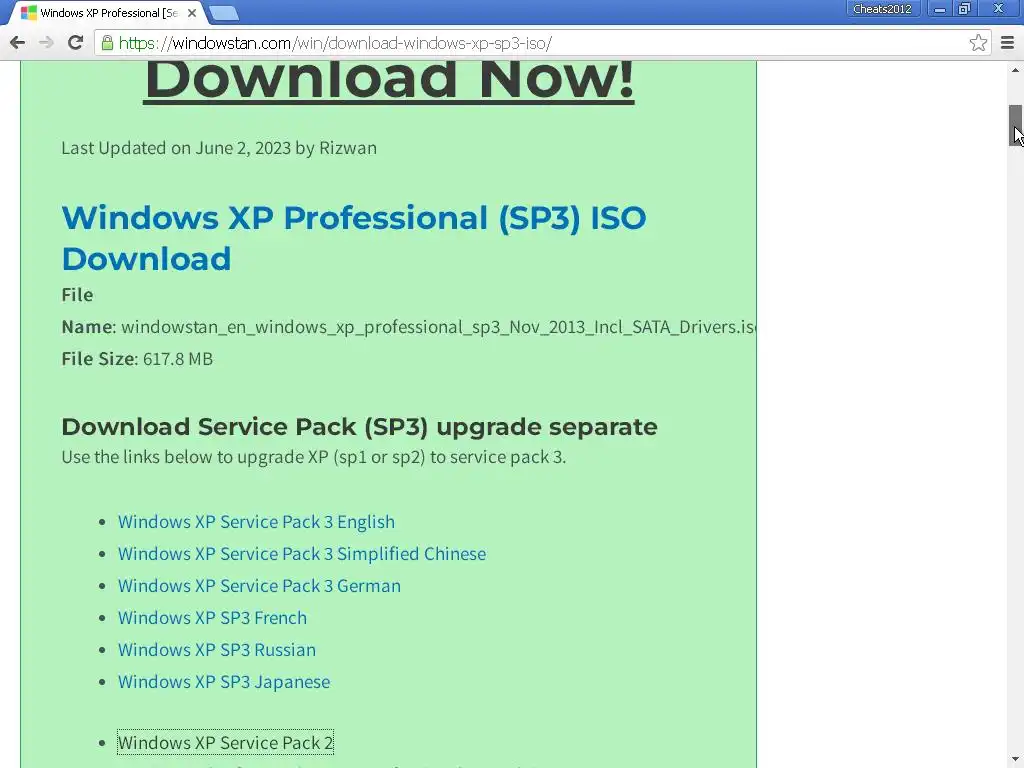The height and width of the screenshot is (768, 1024).
Task: Click the address bar URL field
Action: point(542,43)
